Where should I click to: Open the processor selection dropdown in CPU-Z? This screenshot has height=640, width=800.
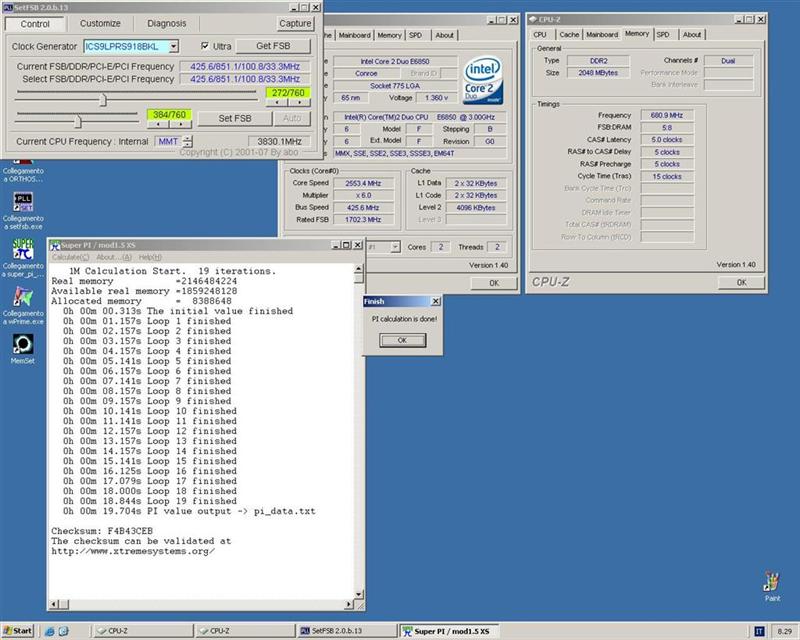coord(395,247)
